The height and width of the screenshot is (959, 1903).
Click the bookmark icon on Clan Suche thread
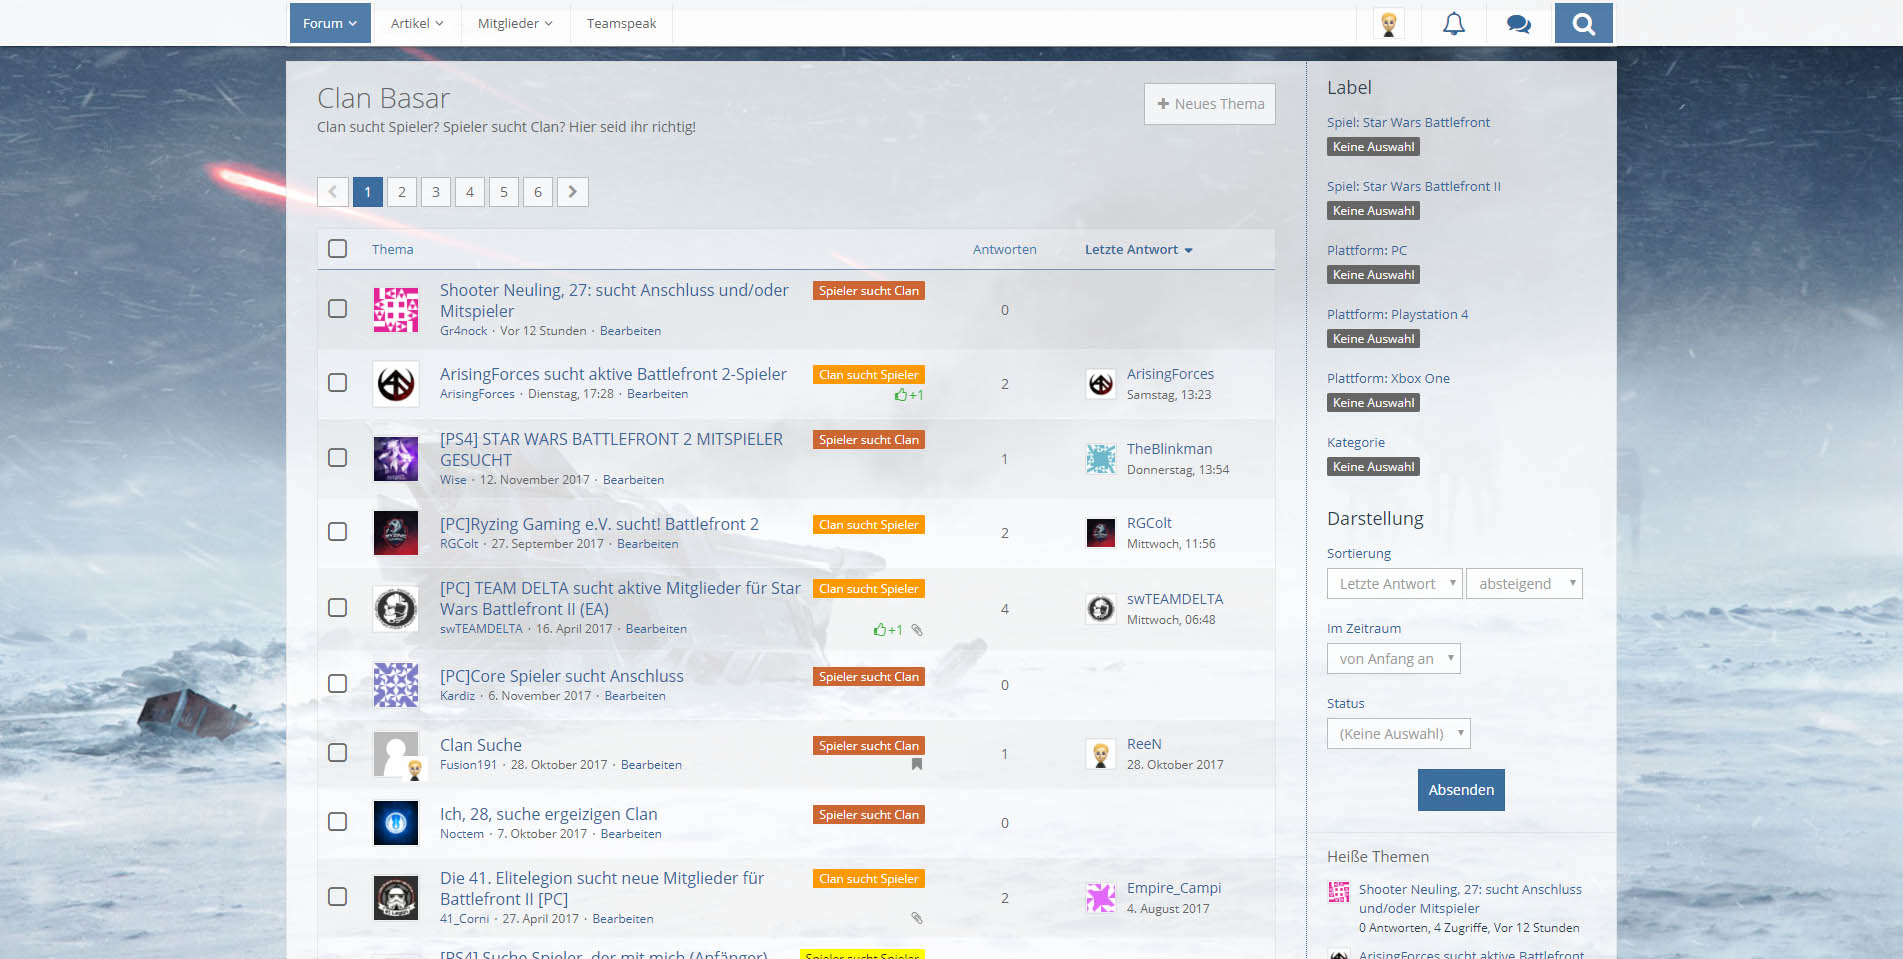(917, 764)
